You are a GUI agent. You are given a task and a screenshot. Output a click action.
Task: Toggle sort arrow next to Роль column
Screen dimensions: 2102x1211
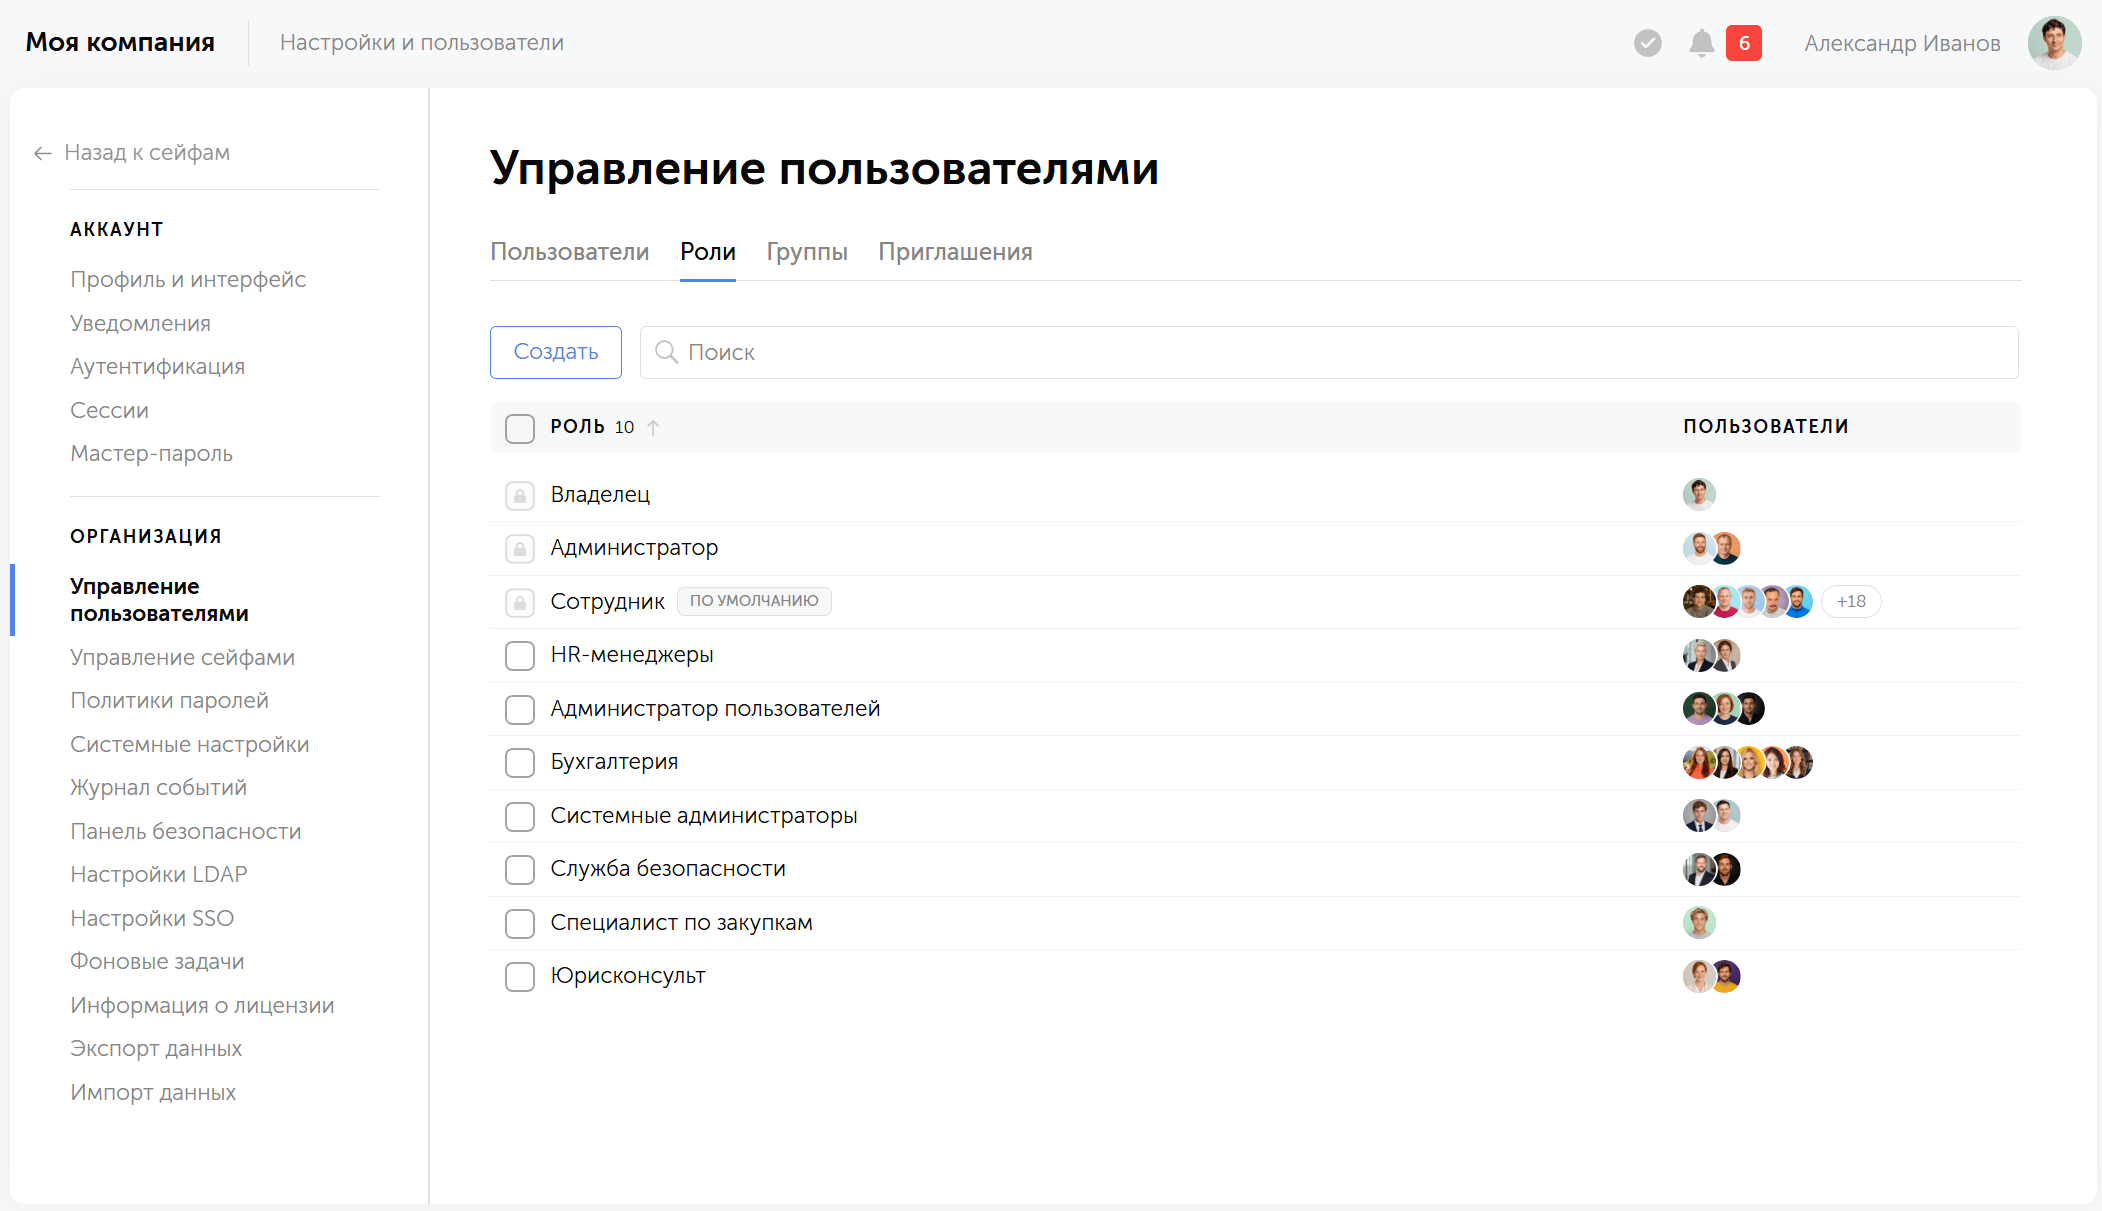(x=653, y=427)
